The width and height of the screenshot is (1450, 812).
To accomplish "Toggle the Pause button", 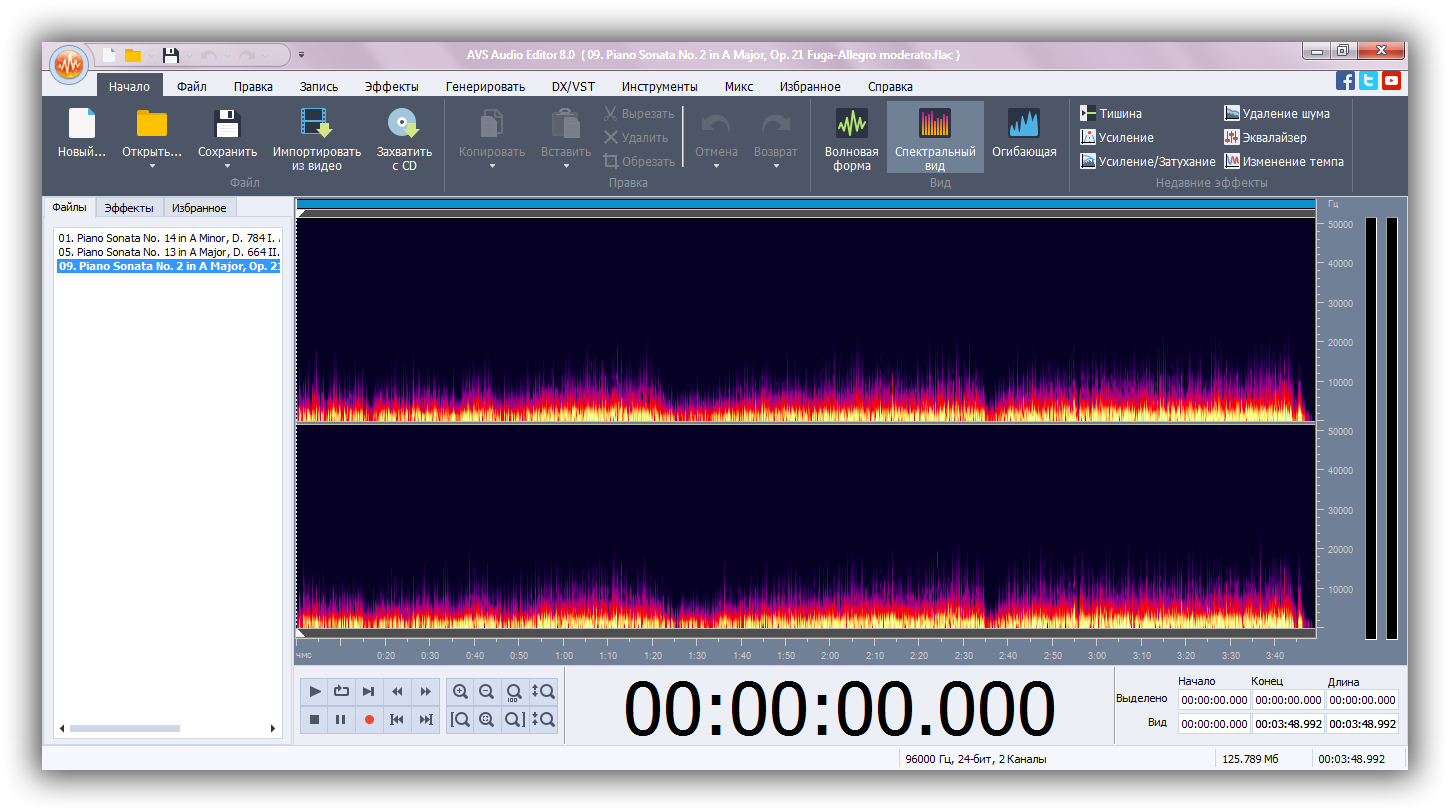I will click(x=341, y=719).
